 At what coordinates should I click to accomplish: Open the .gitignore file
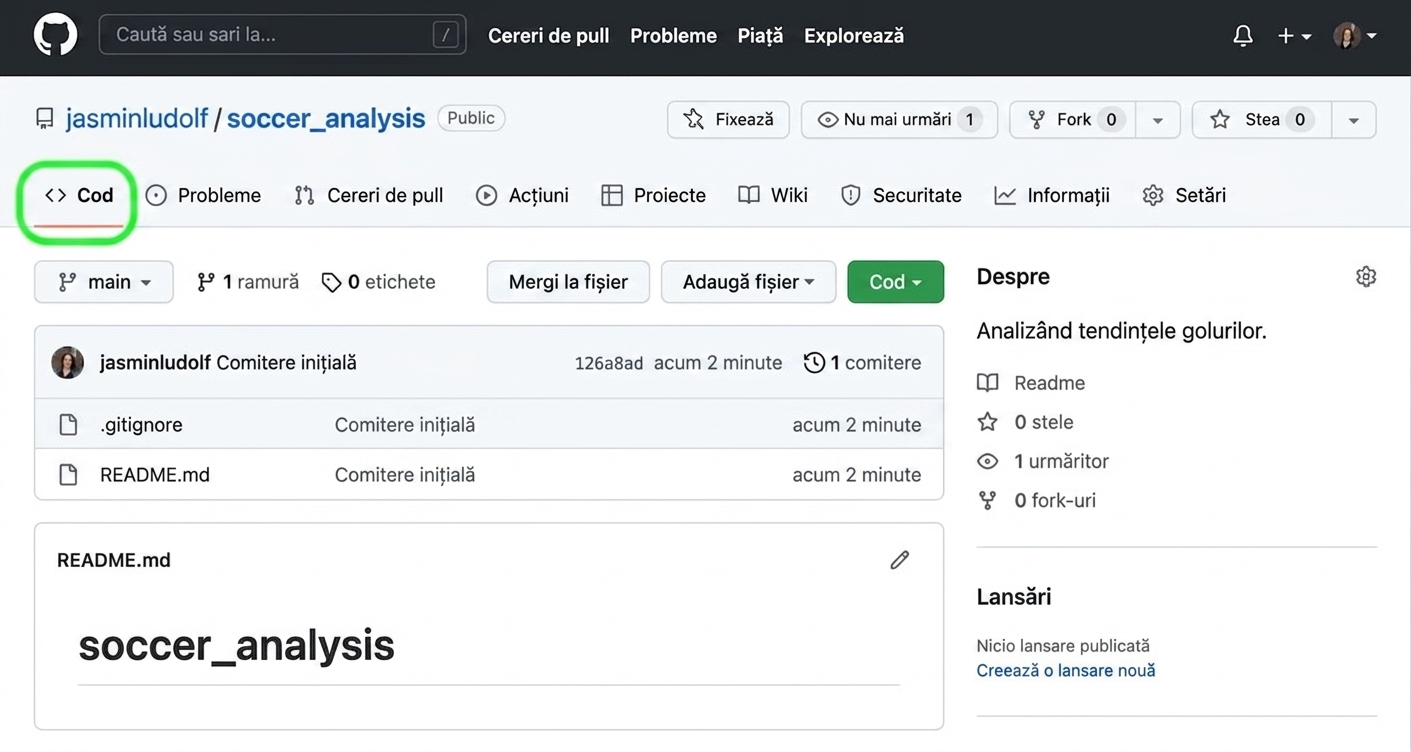coord(141,425)
